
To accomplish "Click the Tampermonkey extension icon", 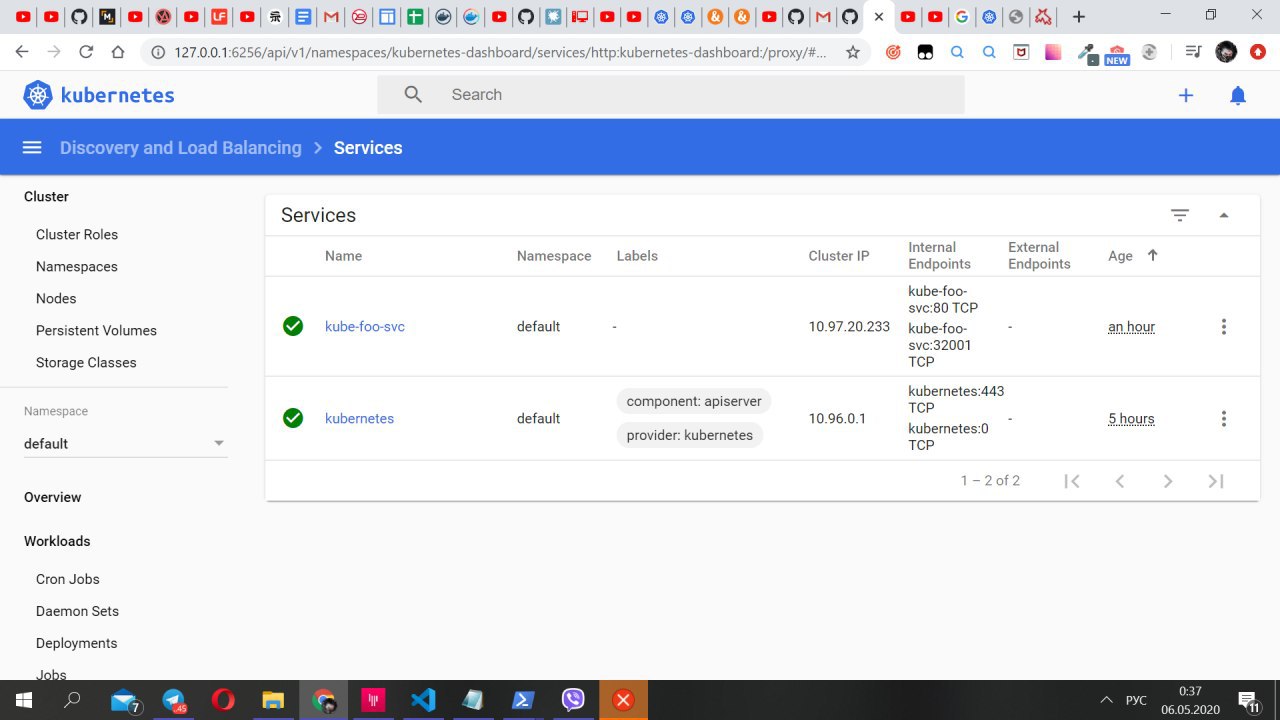I will tap(925, 52).
